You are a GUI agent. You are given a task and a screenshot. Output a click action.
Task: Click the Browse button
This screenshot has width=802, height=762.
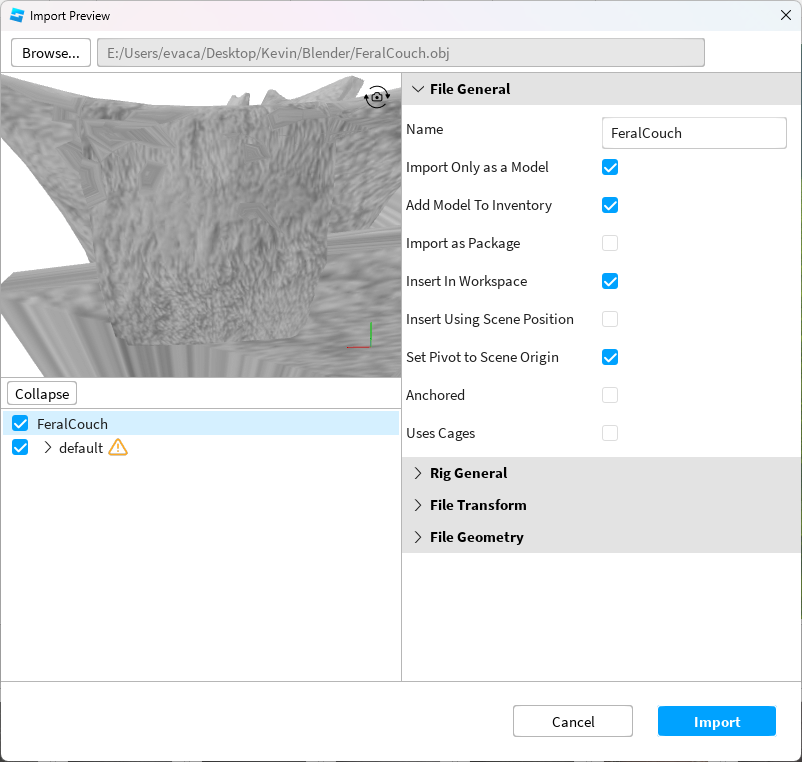(50, 52)
